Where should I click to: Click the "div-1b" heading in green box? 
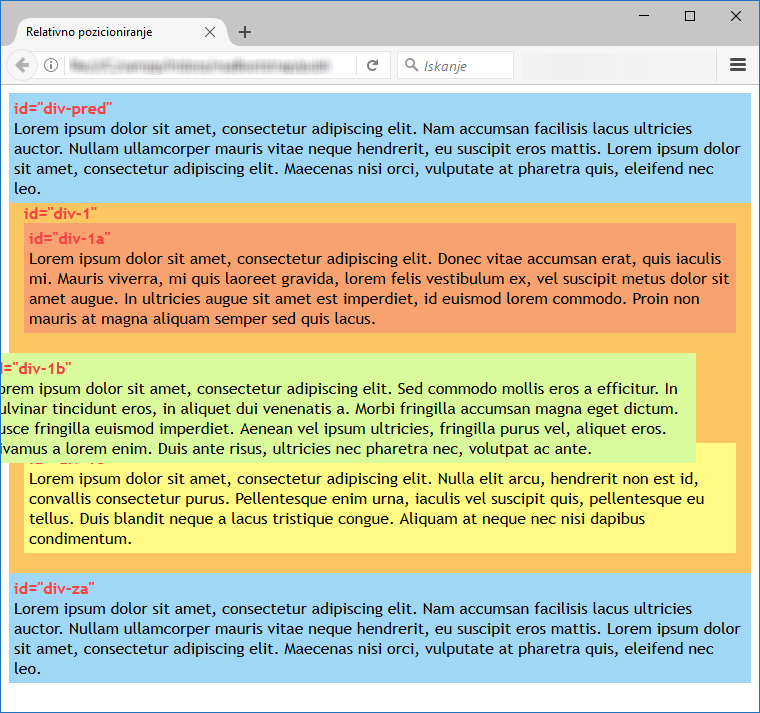36,368
